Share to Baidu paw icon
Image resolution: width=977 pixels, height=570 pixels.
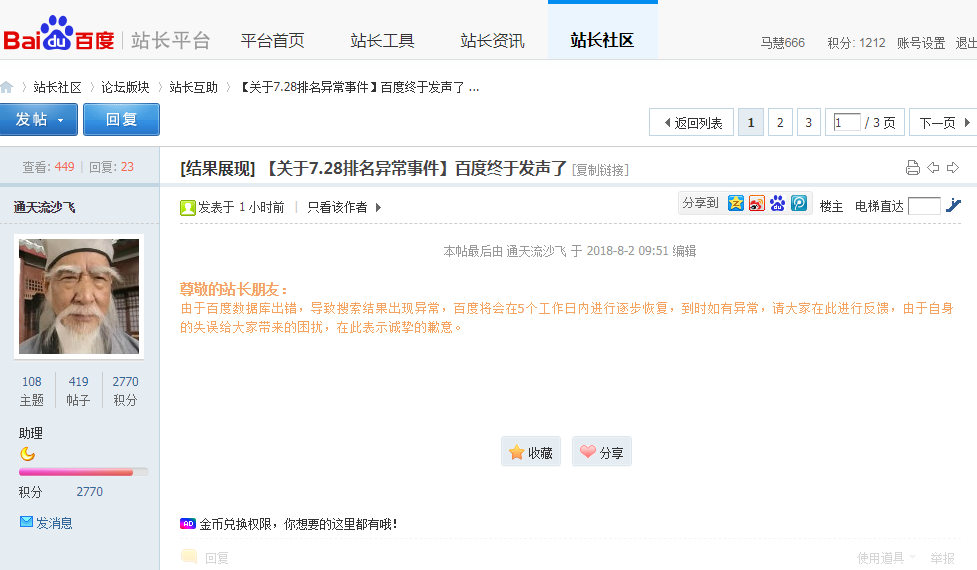tap(777, 203)
